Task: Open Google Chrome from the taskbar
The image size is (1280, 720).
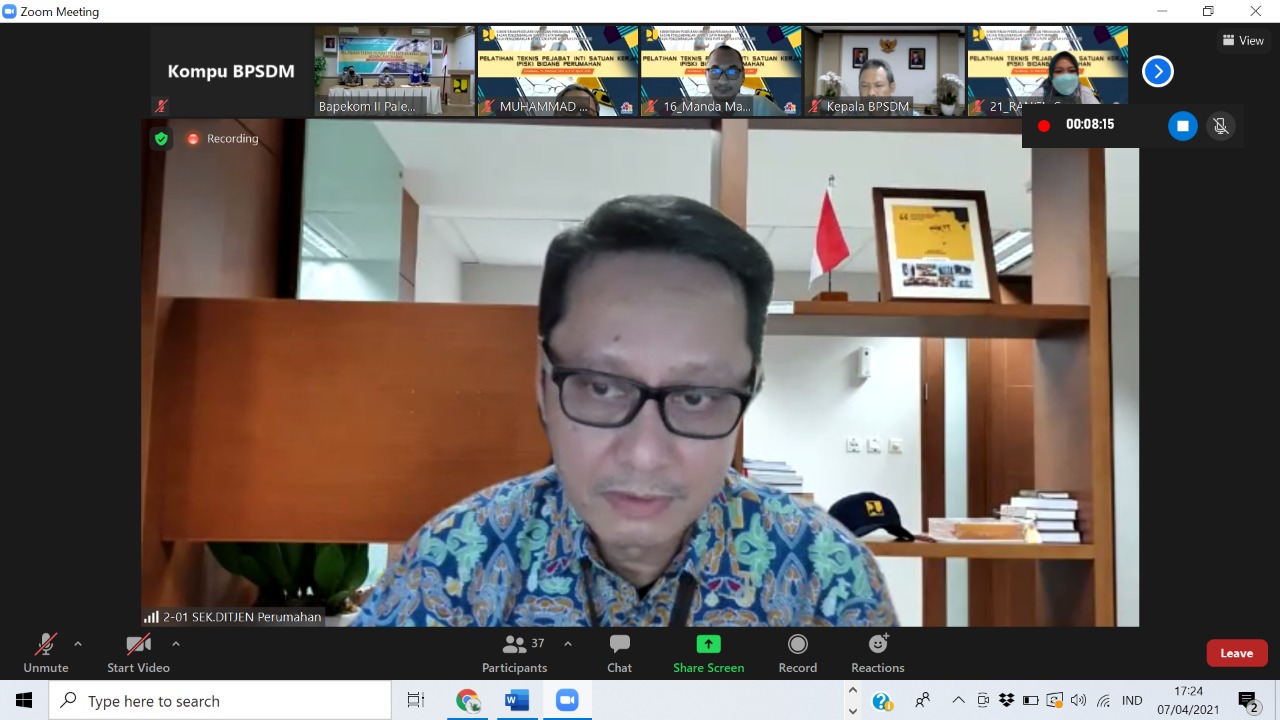Action: point(467,700)
